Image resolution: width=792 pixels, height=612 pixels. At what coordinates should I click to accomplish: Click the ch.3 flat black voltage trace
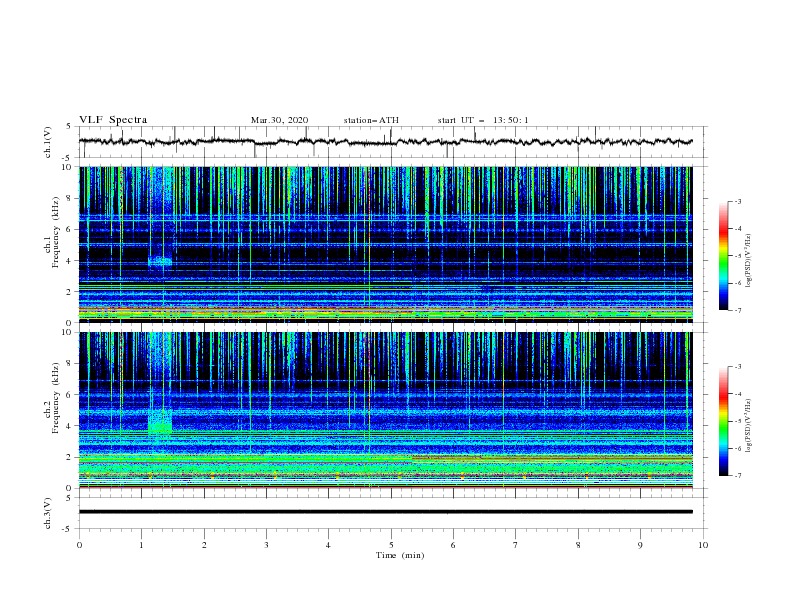[x=385, y=512]
